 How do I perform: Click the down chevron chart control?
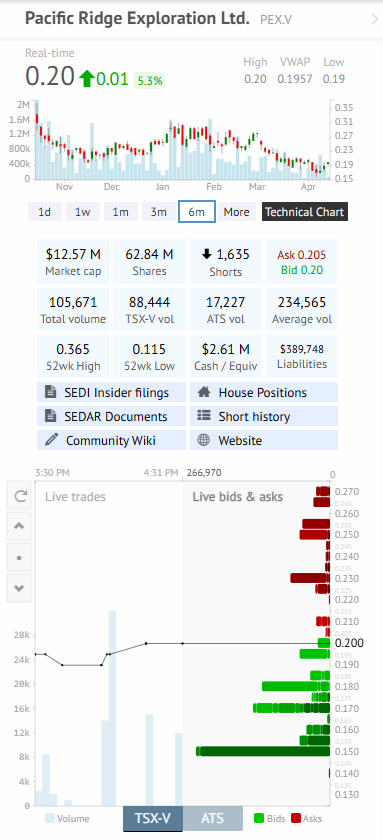19,588
